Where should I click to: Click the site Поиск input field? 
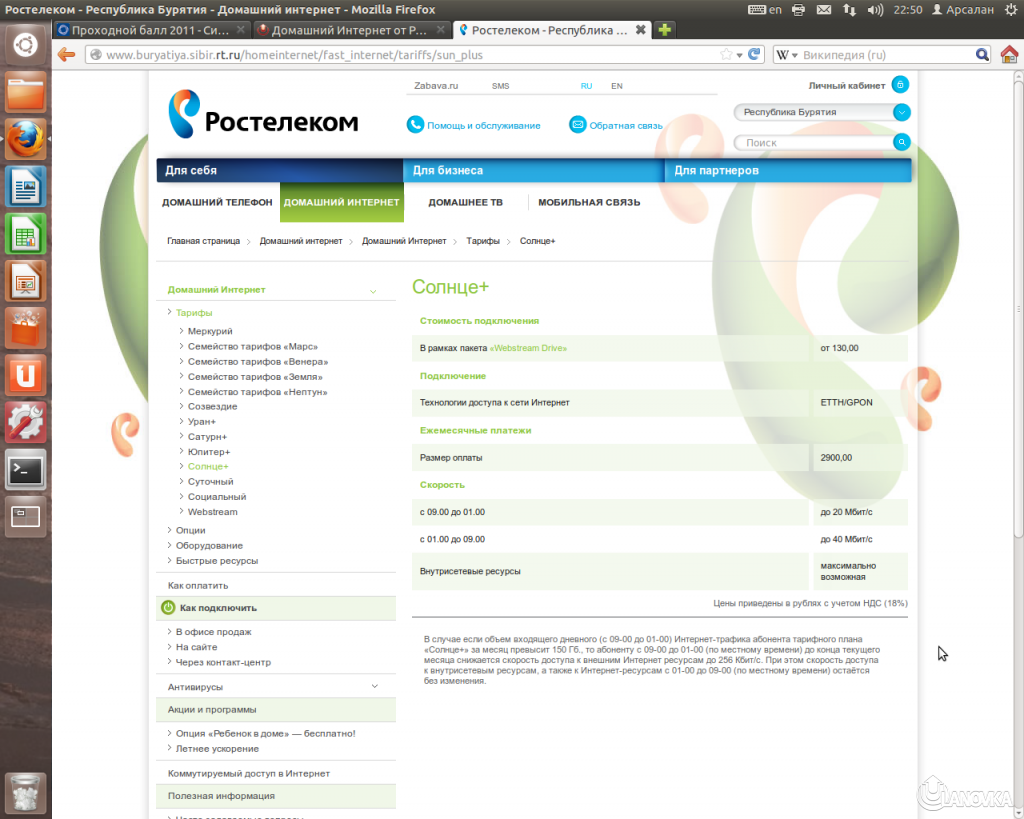pos(813,142)
